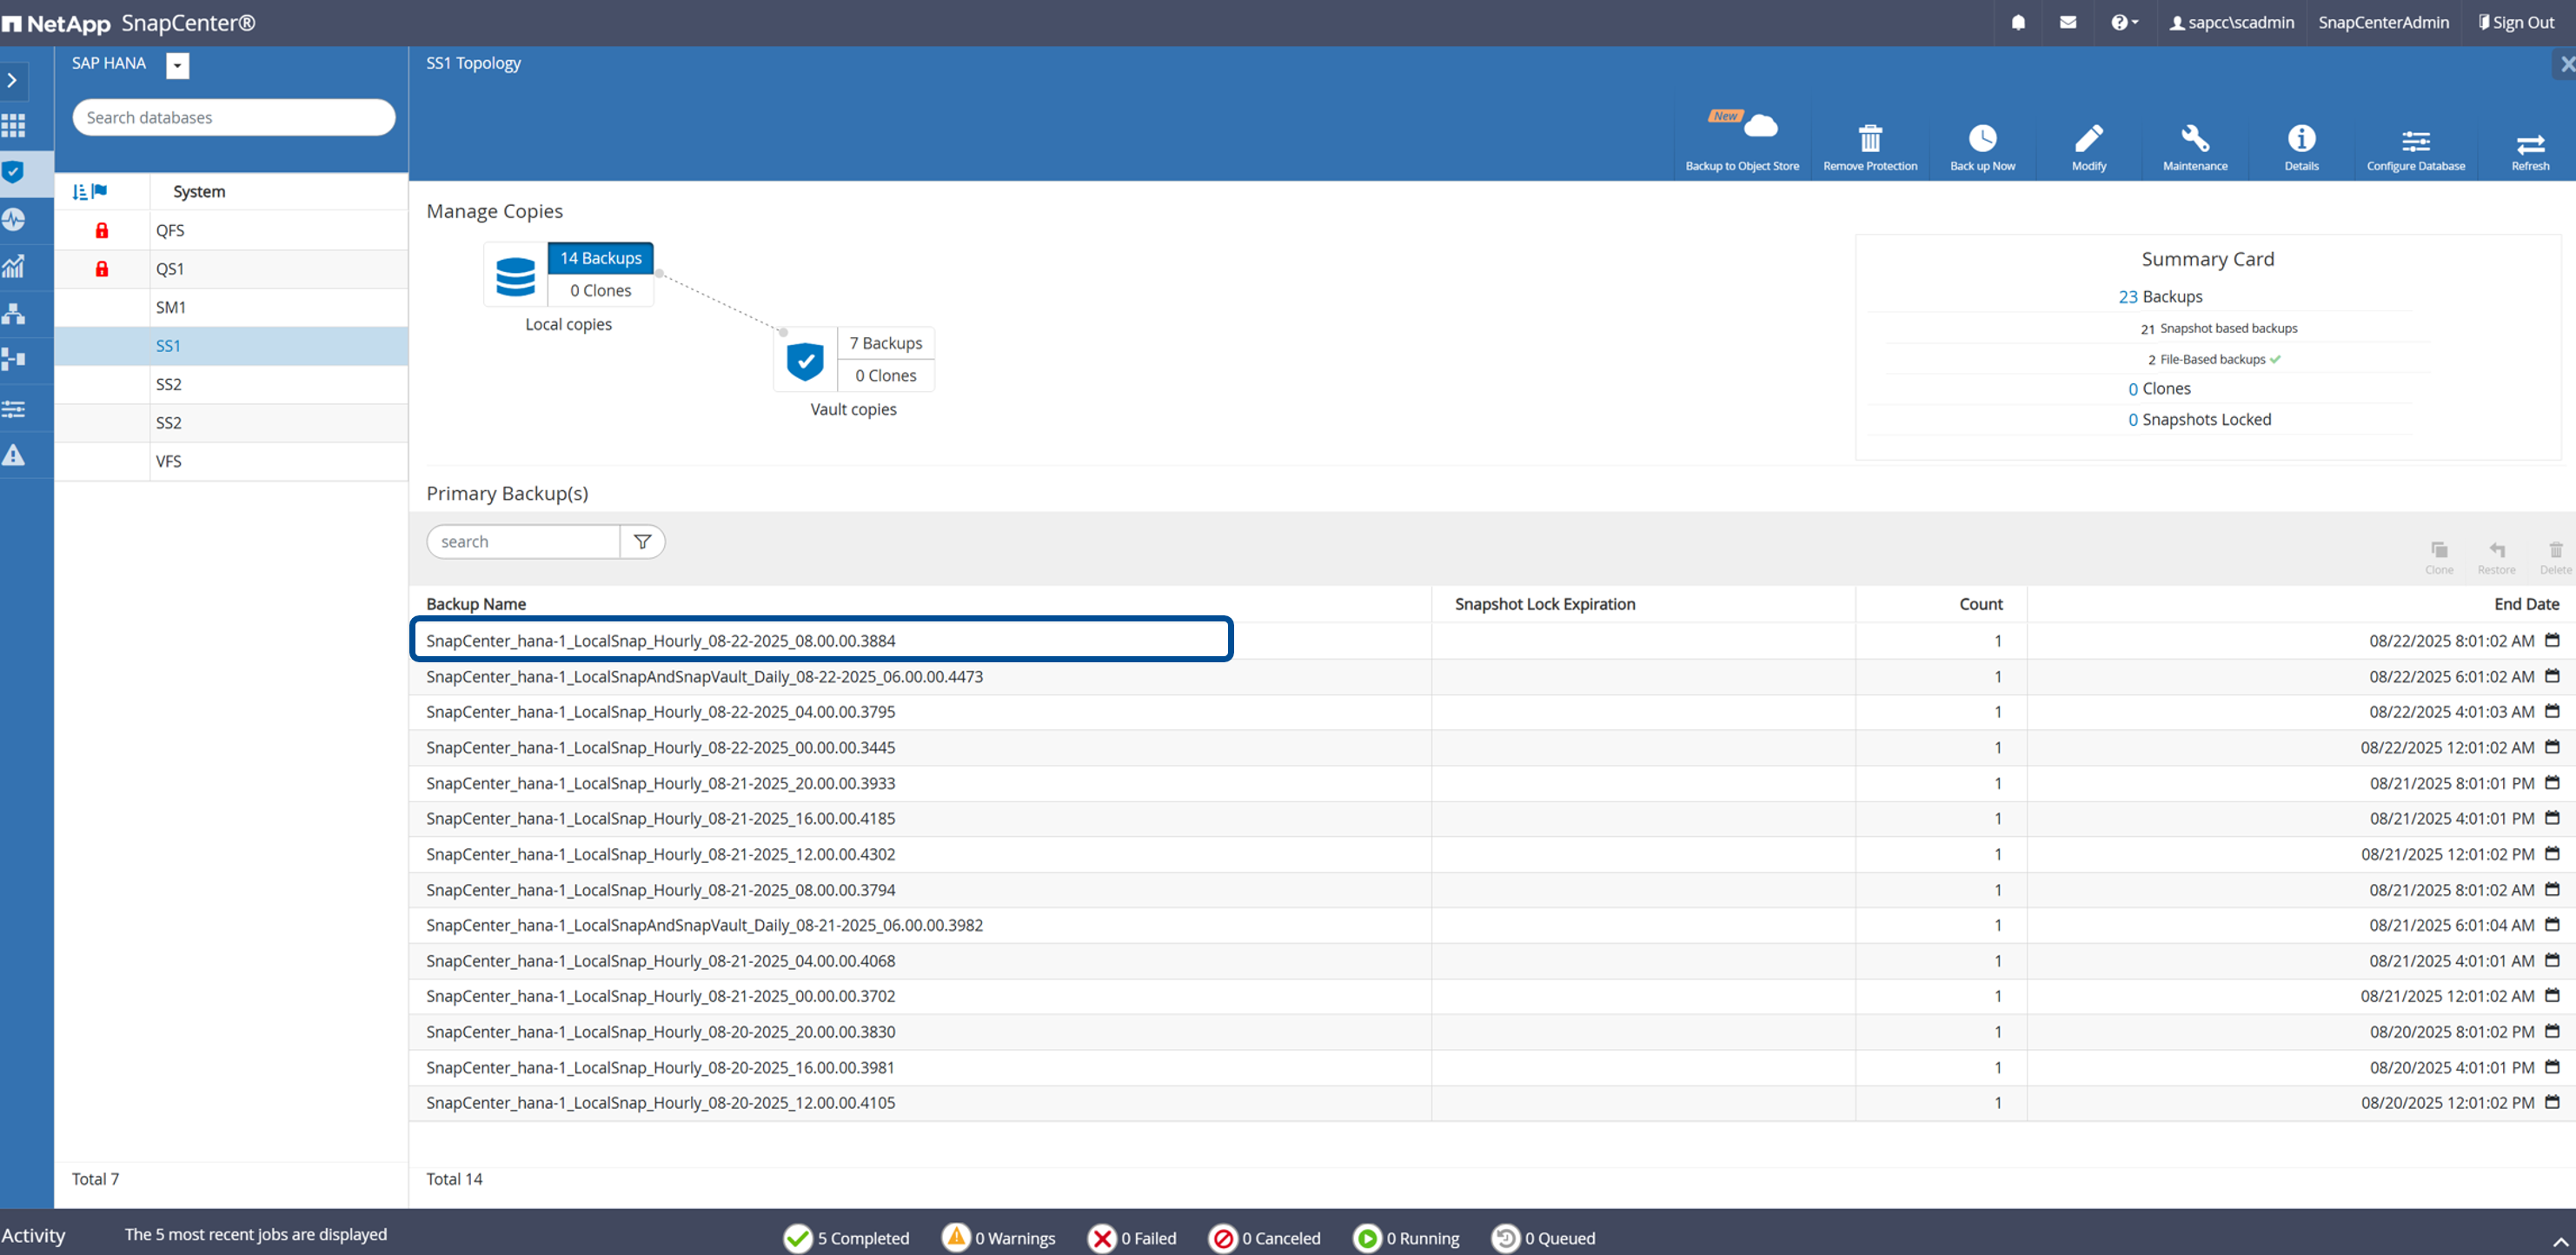This screenshot has width=2576, height=1255.
Task: Open the Maintenance wrench icon
Action: pyautogui.click(x=2194, y=139)
